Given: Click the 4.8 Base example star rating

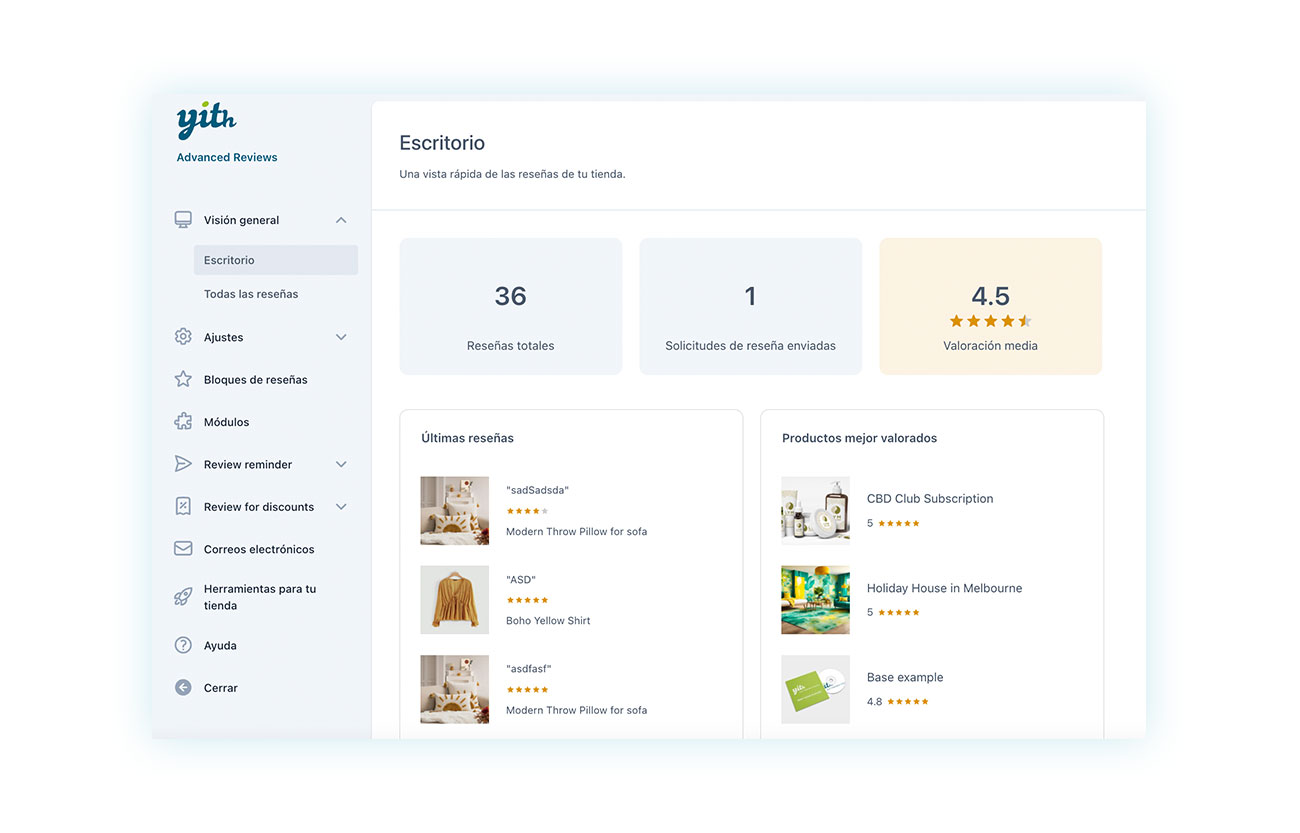Looking at the screenshot, I should pos(908,702).
